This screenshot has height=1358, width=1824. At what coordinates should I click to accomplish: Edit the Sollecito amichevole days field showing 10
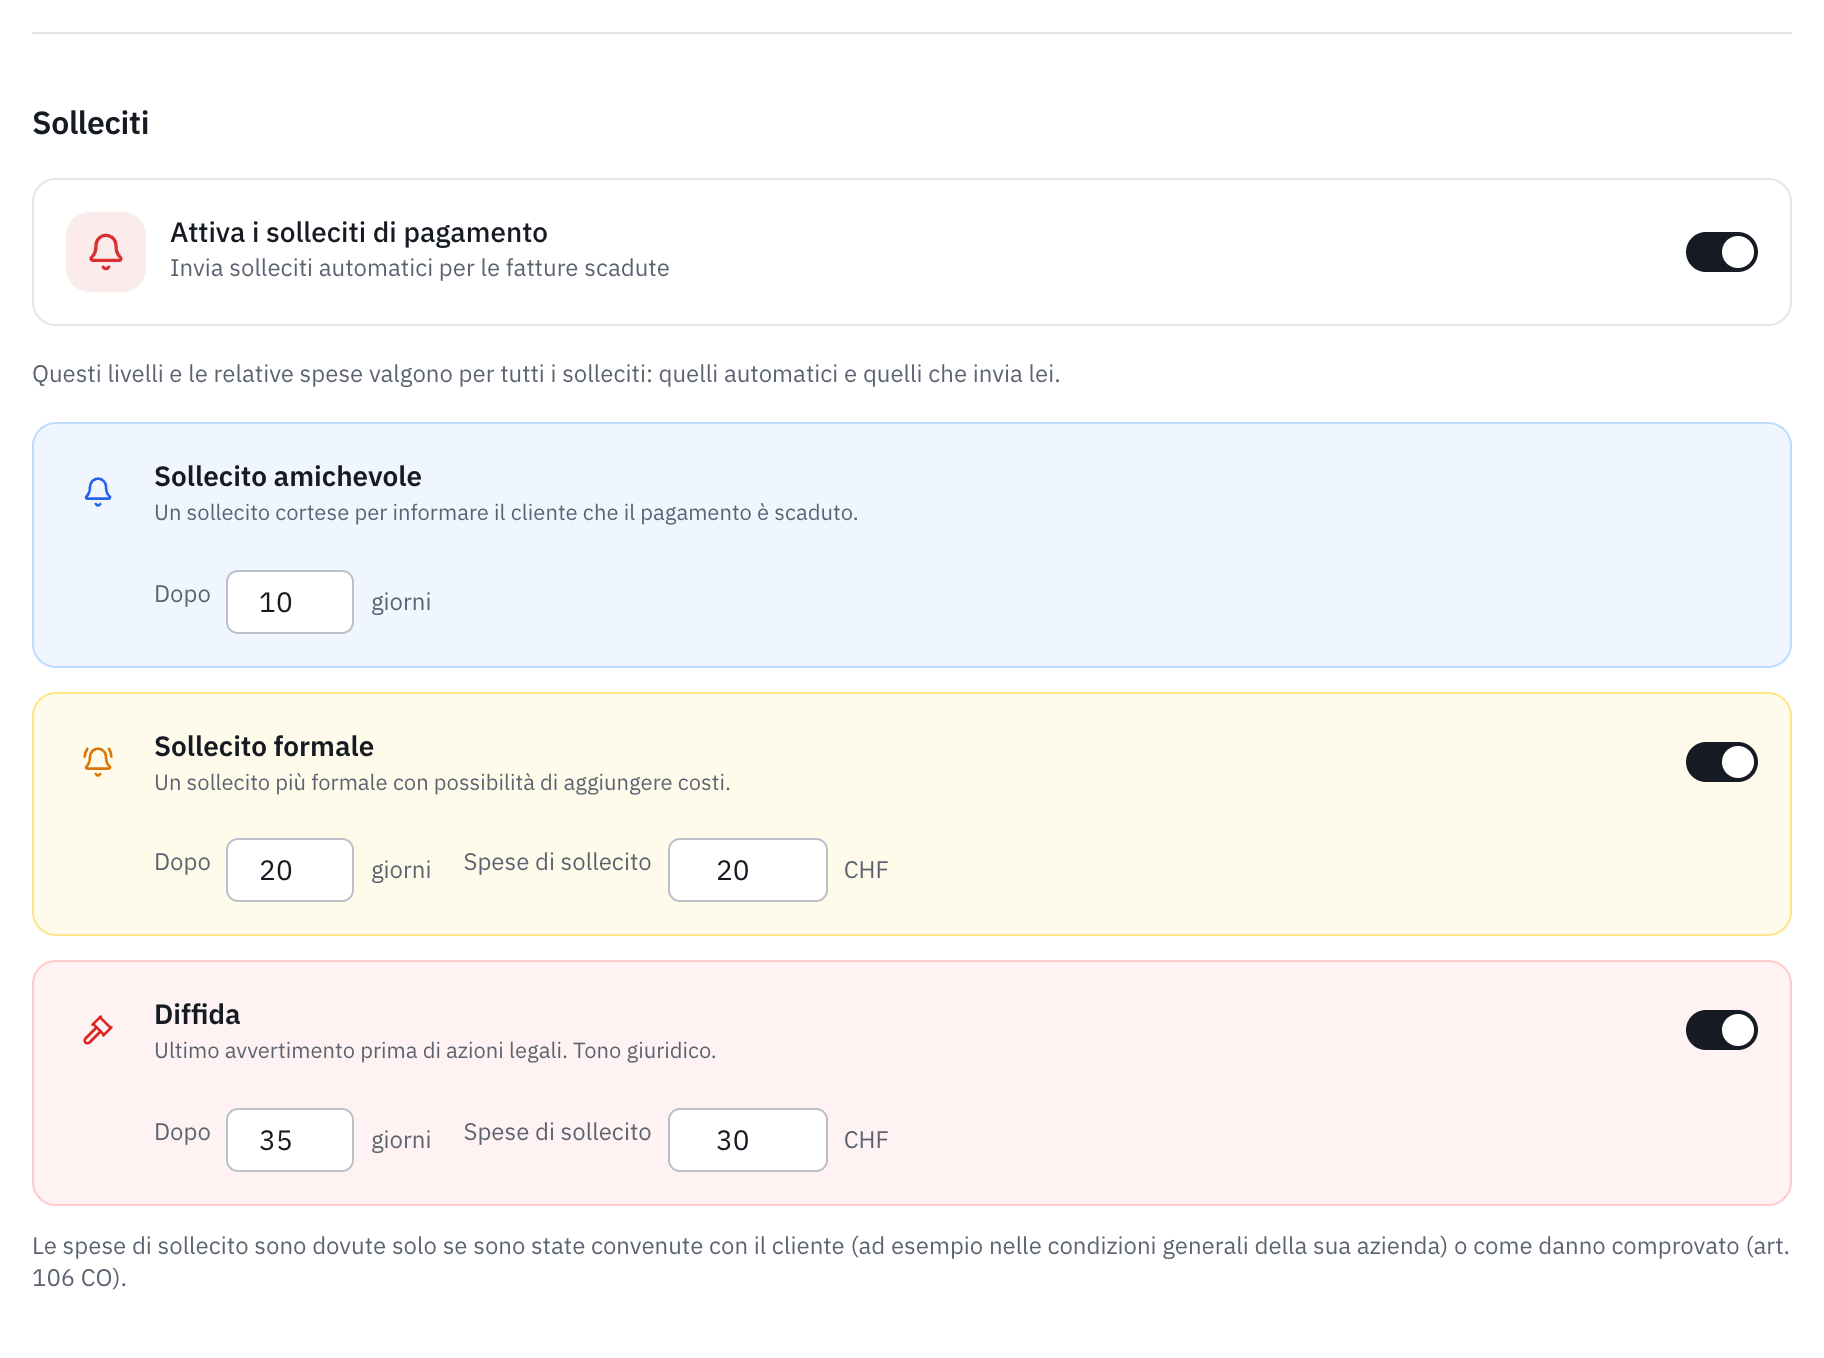(x=290, y=602)
